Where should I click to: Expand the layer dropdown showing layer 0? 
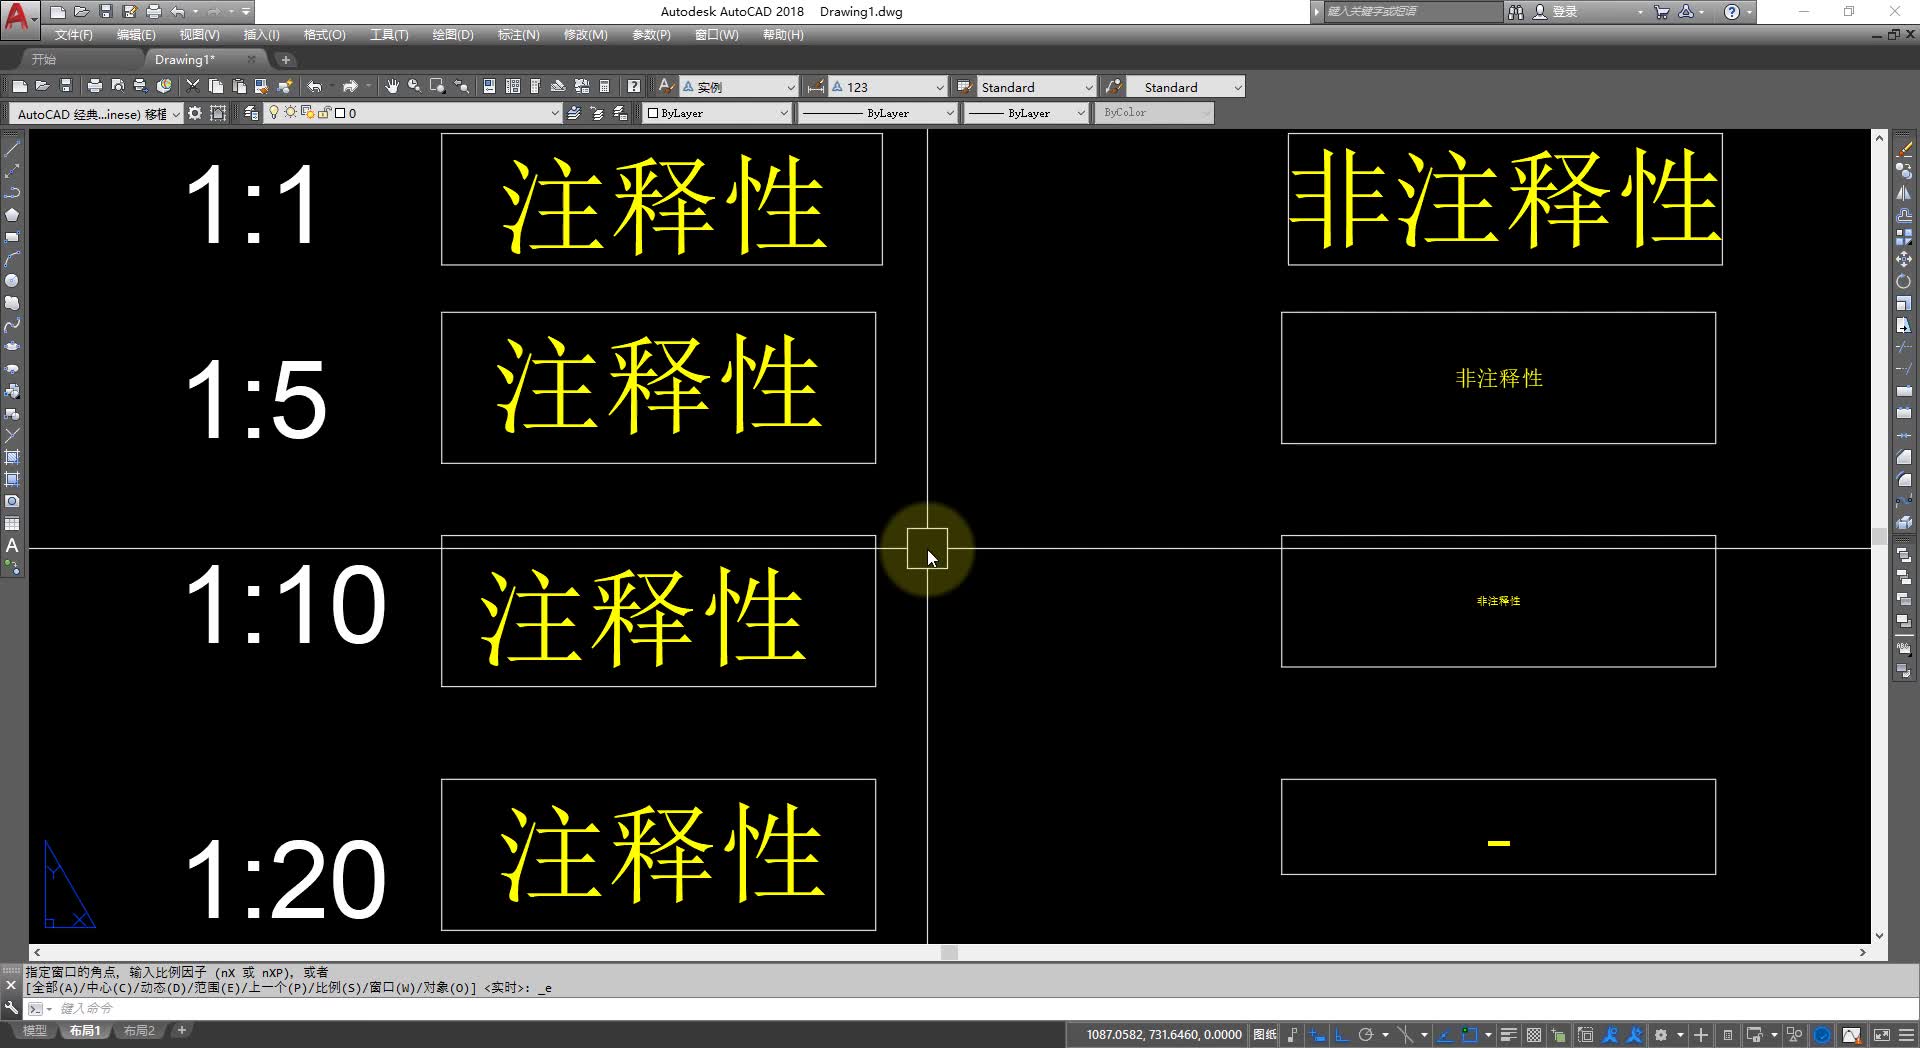411,113
